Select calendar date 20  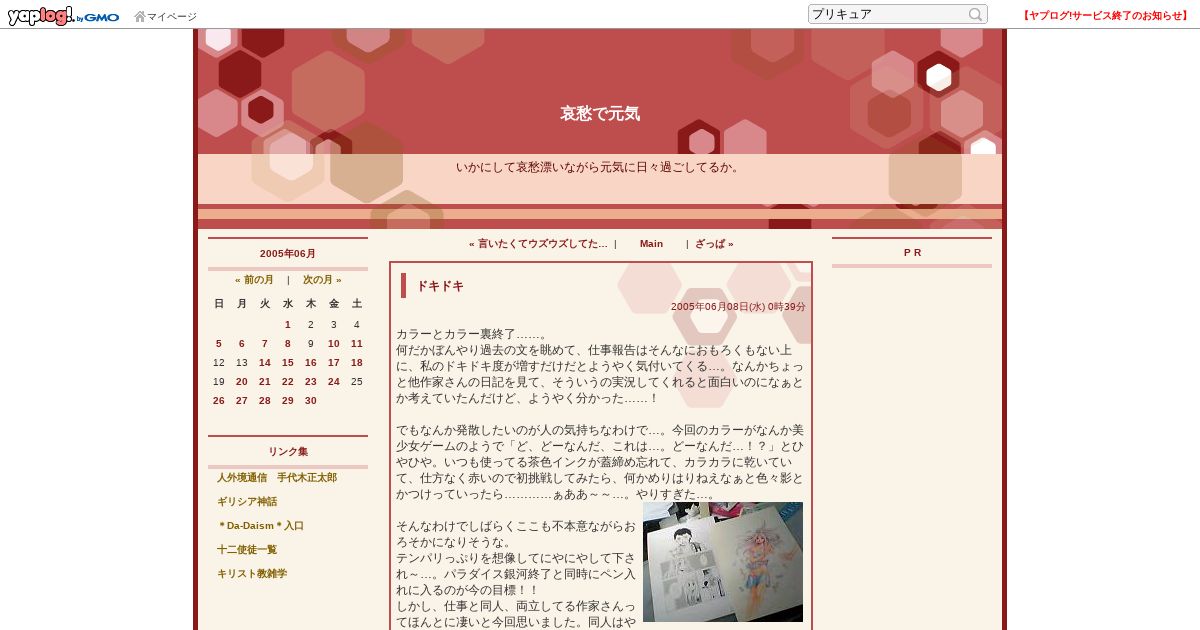pos(242,382)
